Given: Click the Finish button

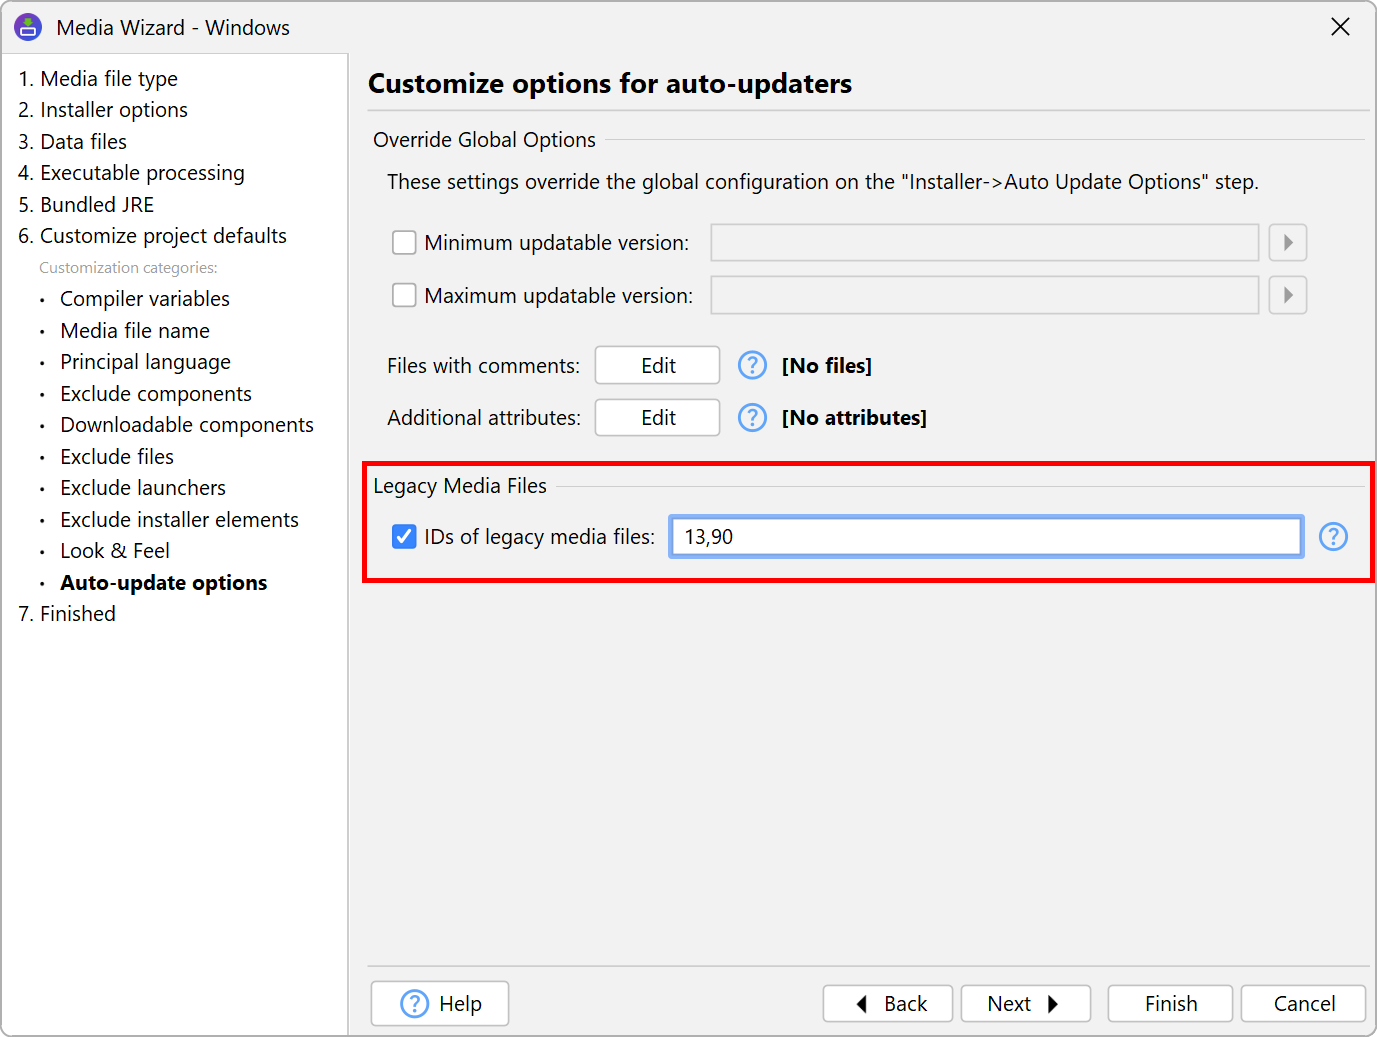Looking at the screenshot, I should coord(1170,1004).
